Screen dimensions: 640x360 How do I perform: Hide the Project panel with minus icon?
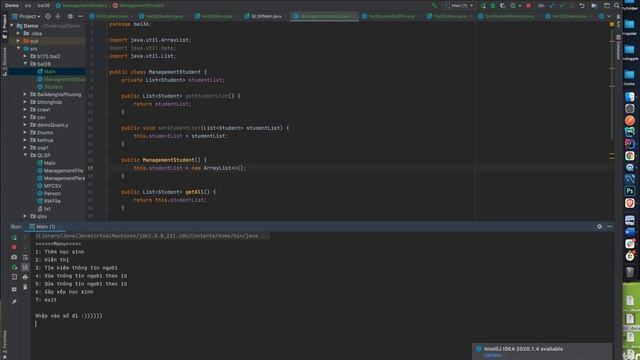(x=80, y=16)
